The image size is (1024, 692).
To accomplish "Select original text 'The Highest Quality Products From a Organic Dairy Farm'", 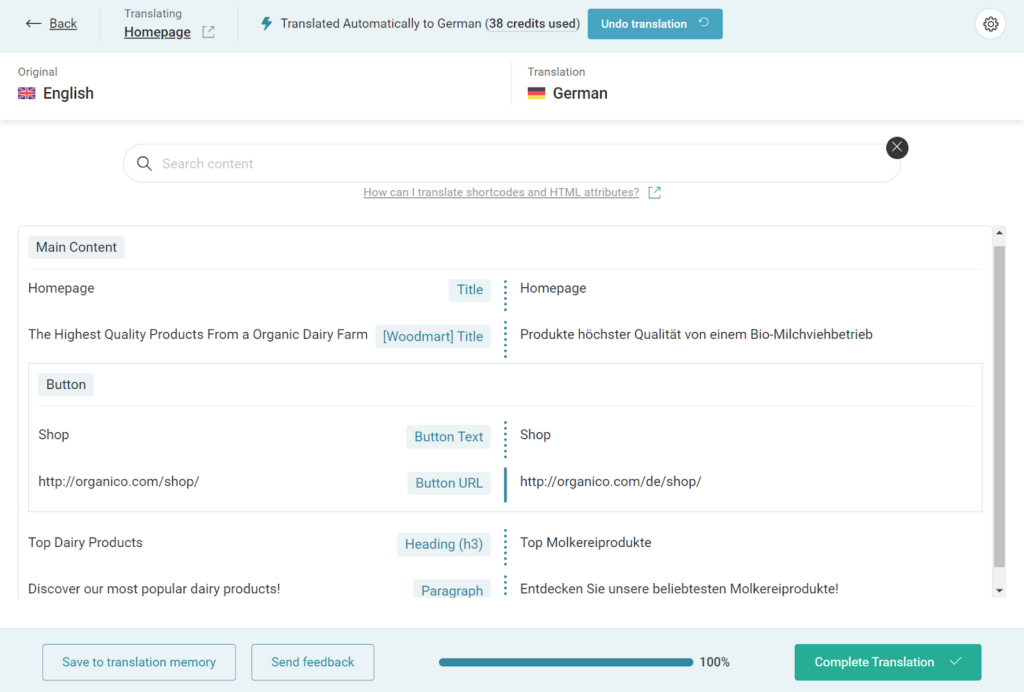I will tap(198, 334).
